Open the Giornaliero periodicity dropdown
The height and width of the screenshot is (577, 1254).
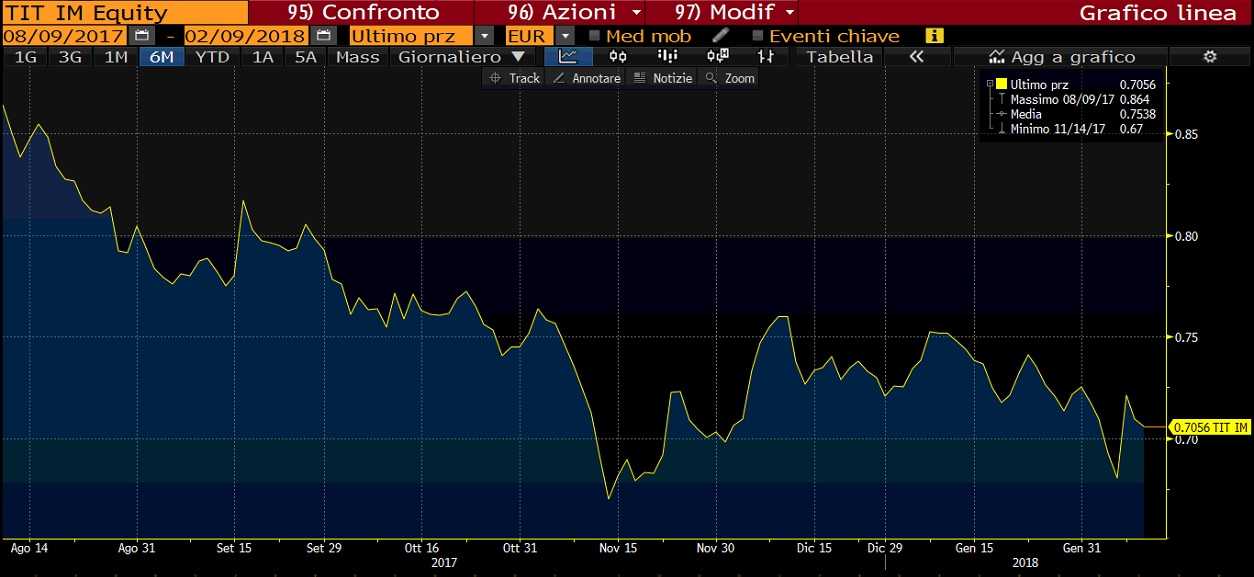(x=461, y=57)
